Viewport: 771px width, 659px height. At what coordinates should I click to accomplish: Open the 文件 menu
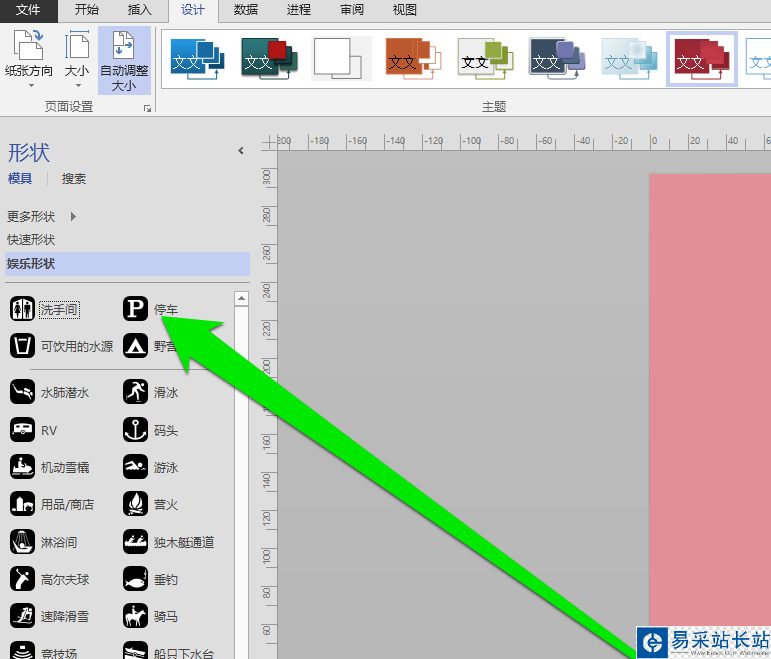tap(28, 10)
